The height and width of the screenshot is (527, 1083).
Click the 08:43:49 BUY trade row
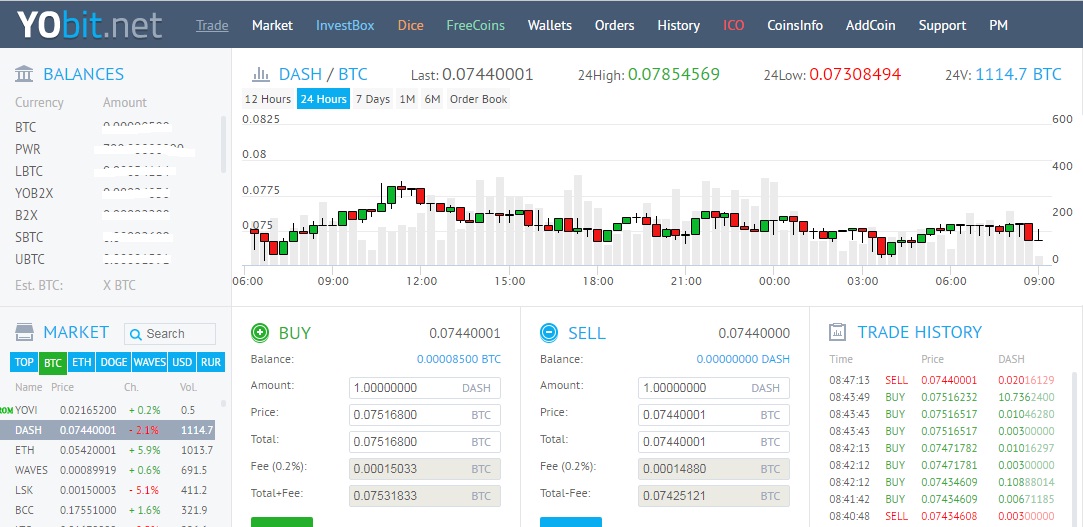pos(942,397)
